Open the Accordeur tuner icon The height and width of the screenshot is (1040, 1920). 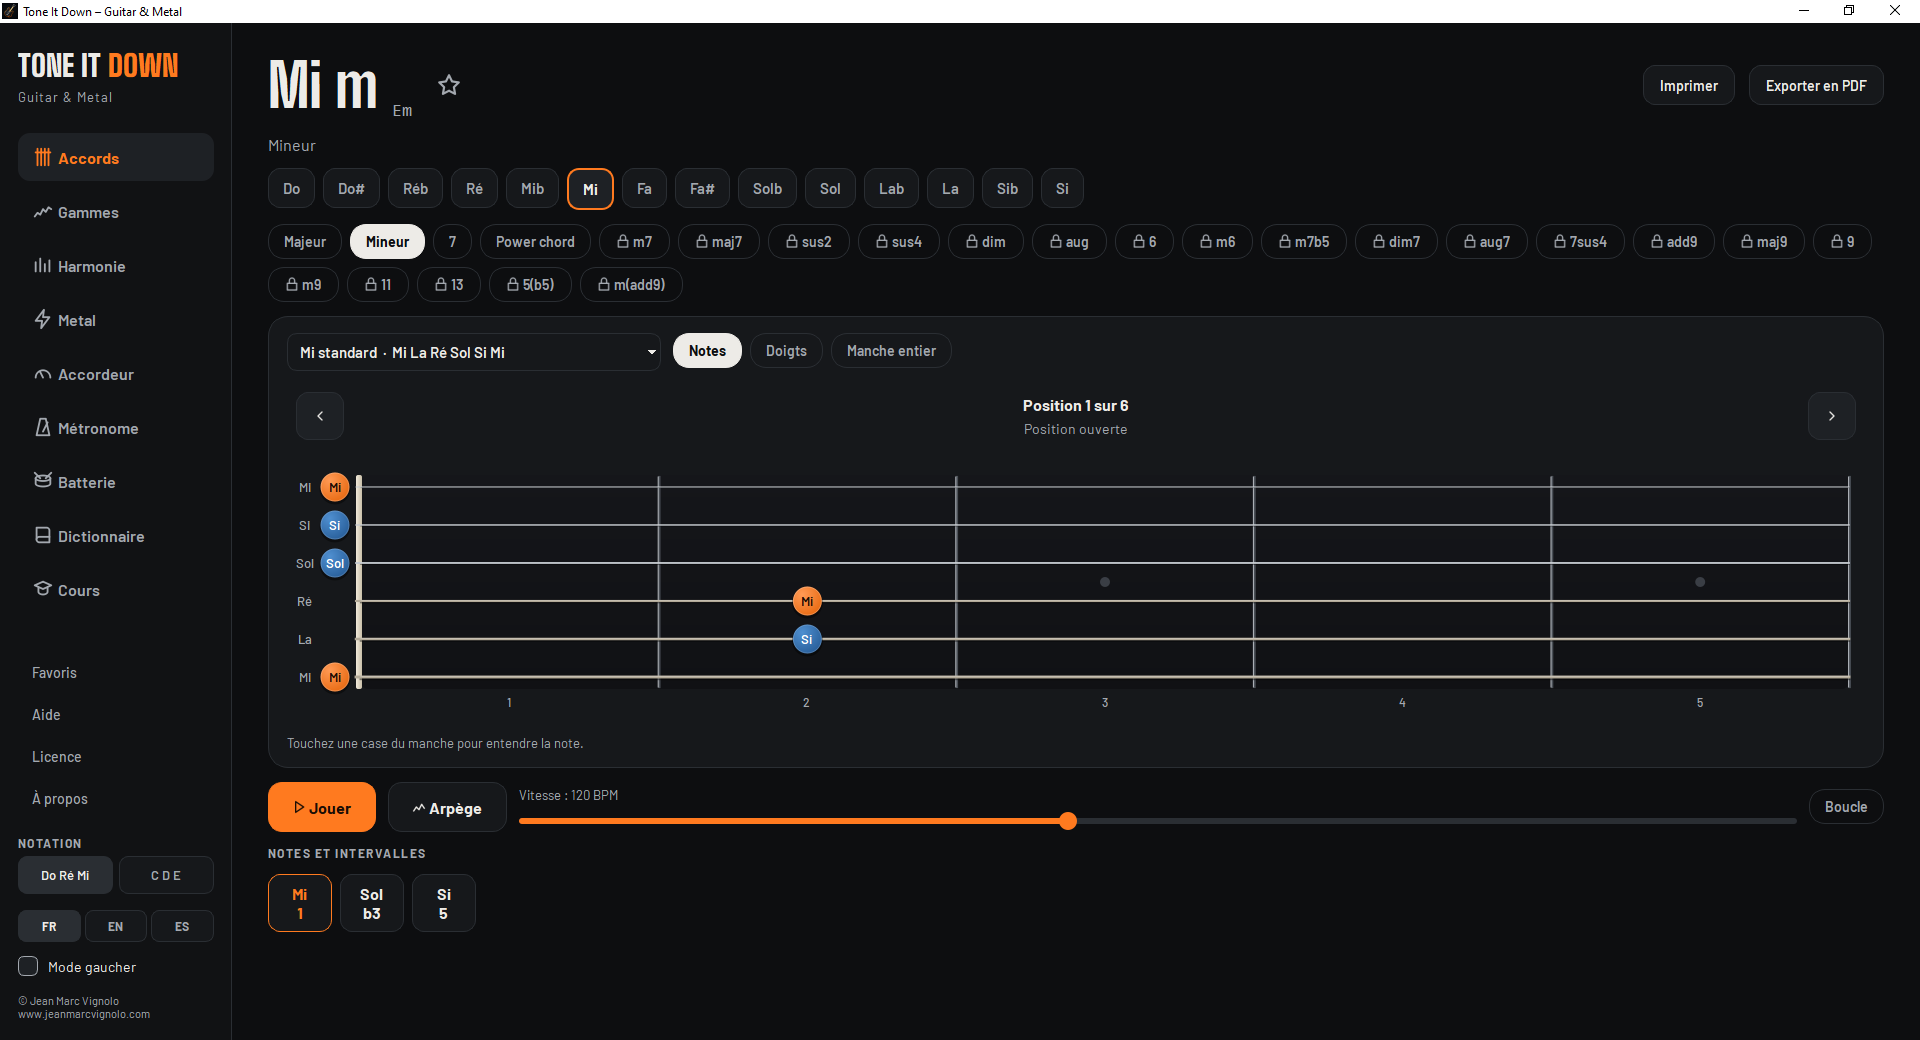pyautogui.click(x=43, y=374)
